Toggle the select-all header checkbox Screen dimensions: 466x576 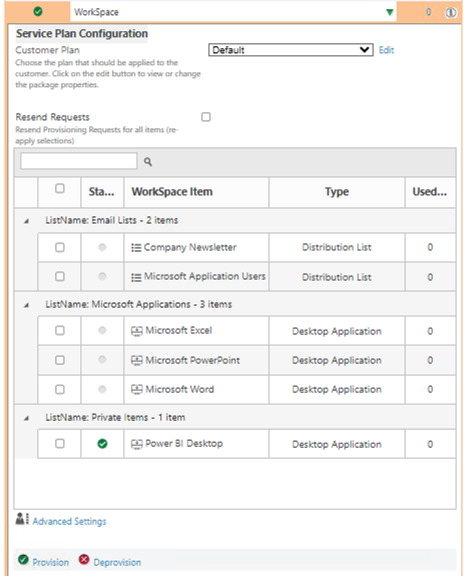[x=59, y=188]
